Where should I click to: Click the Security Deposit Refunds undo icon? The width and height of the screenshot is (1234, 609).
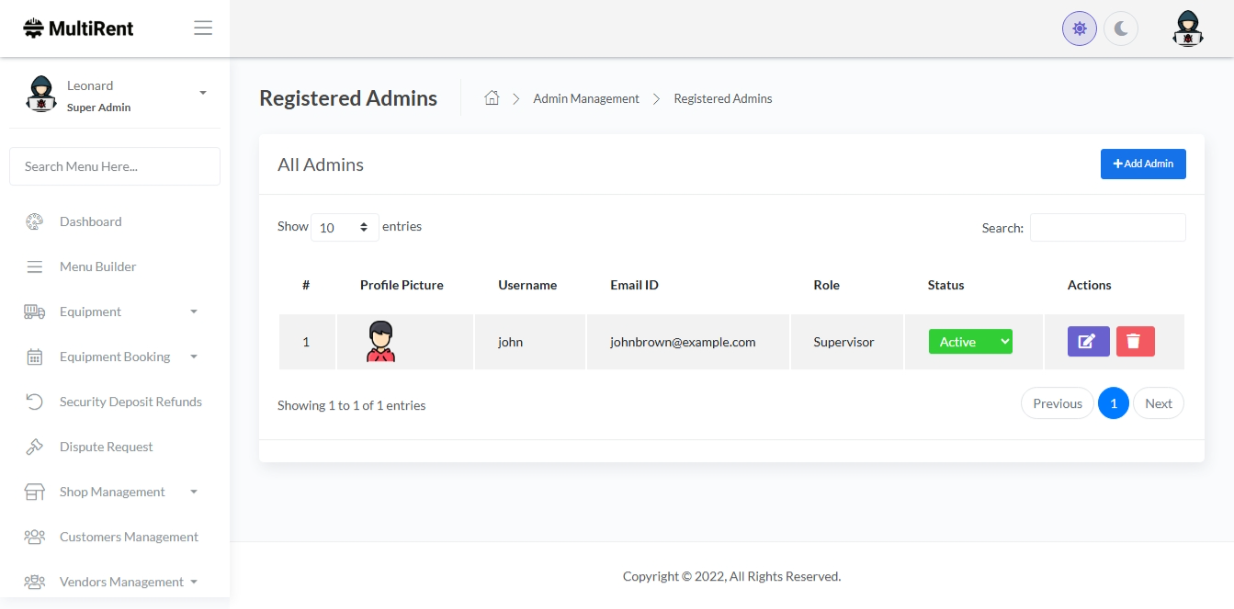coord(34,402)
